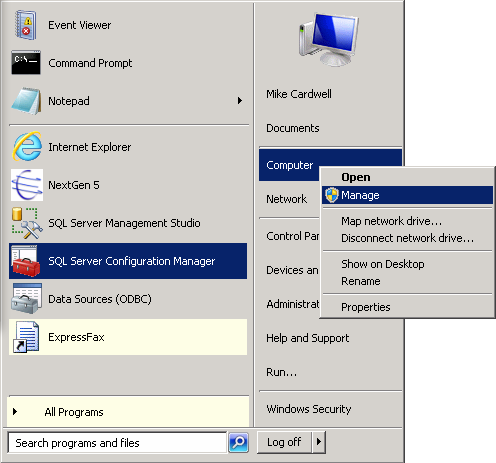Viewport: 496px width, 463px height.
Task: Expand All Programs arrow
Action: pyautogui.click(x=15, y=412)
